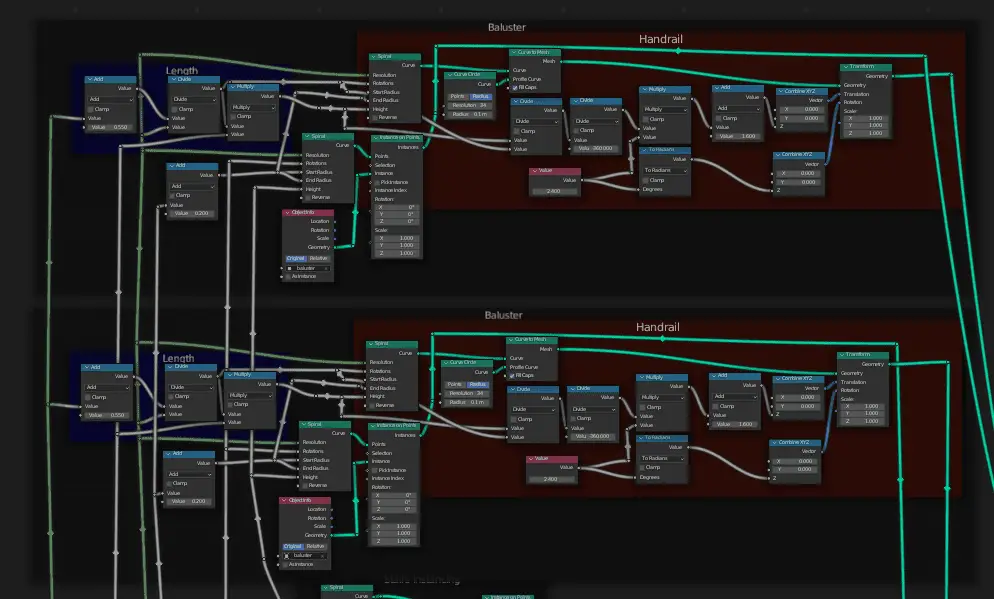
Task: Clear baluster object on upper Object Info node
Action: 326,268
